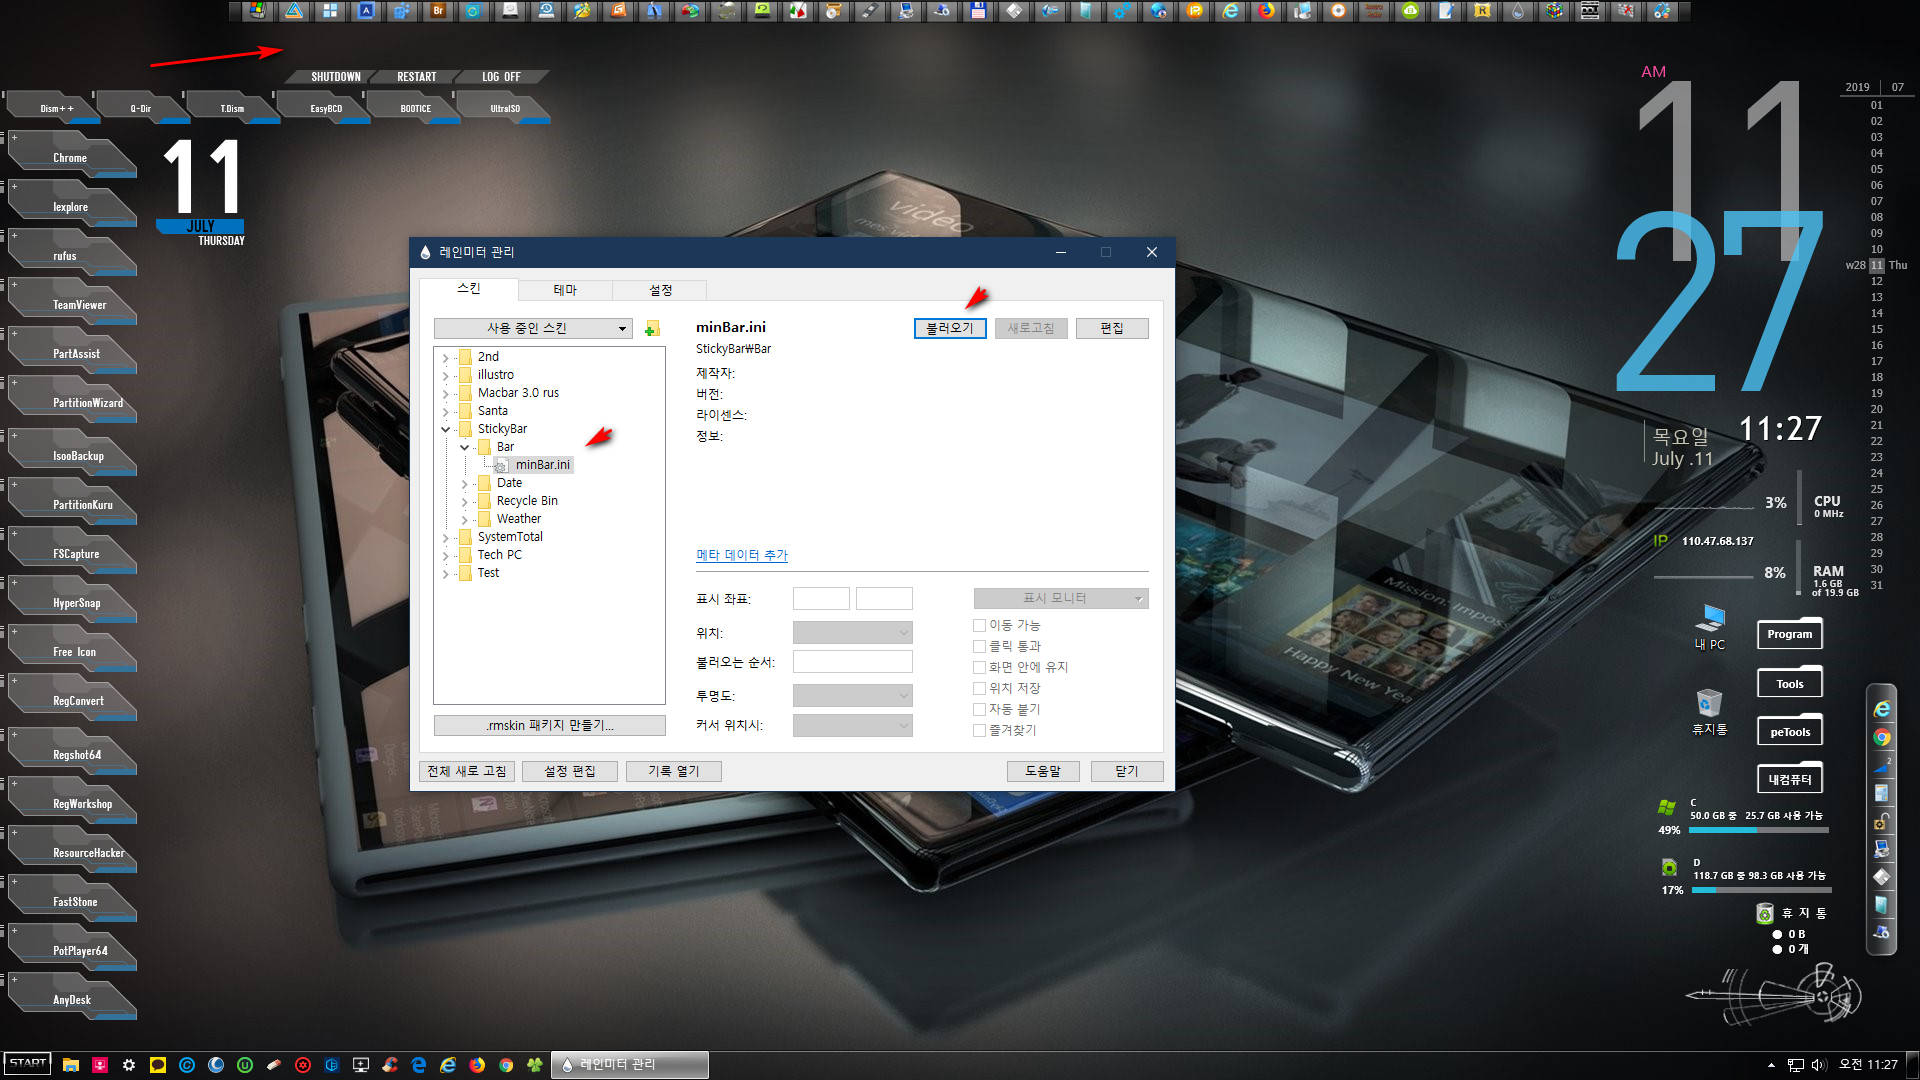Select the 스킨 tab
This screenshot has width=1920, height=1080.
468,288
